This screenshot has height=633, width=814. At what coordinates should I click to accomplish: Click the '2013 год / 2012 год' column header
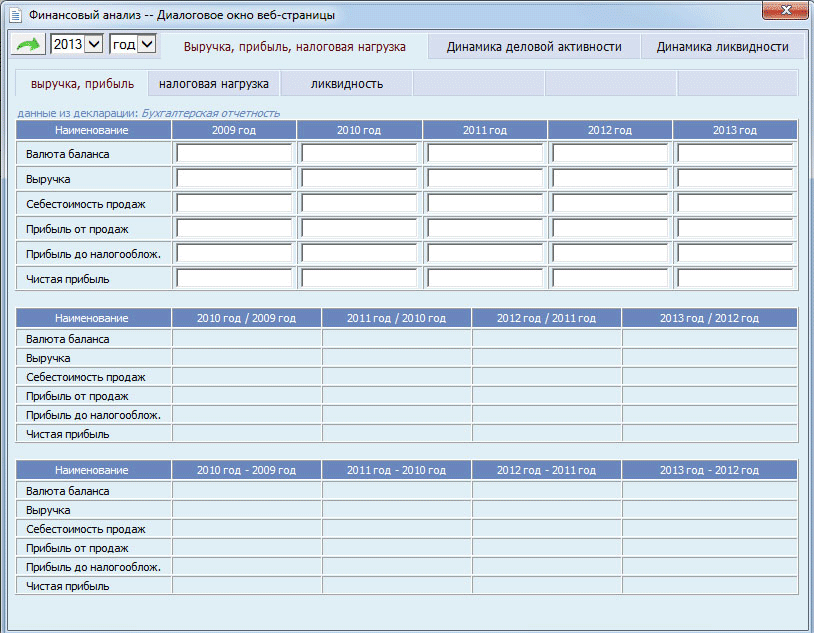tap(710, 318)
